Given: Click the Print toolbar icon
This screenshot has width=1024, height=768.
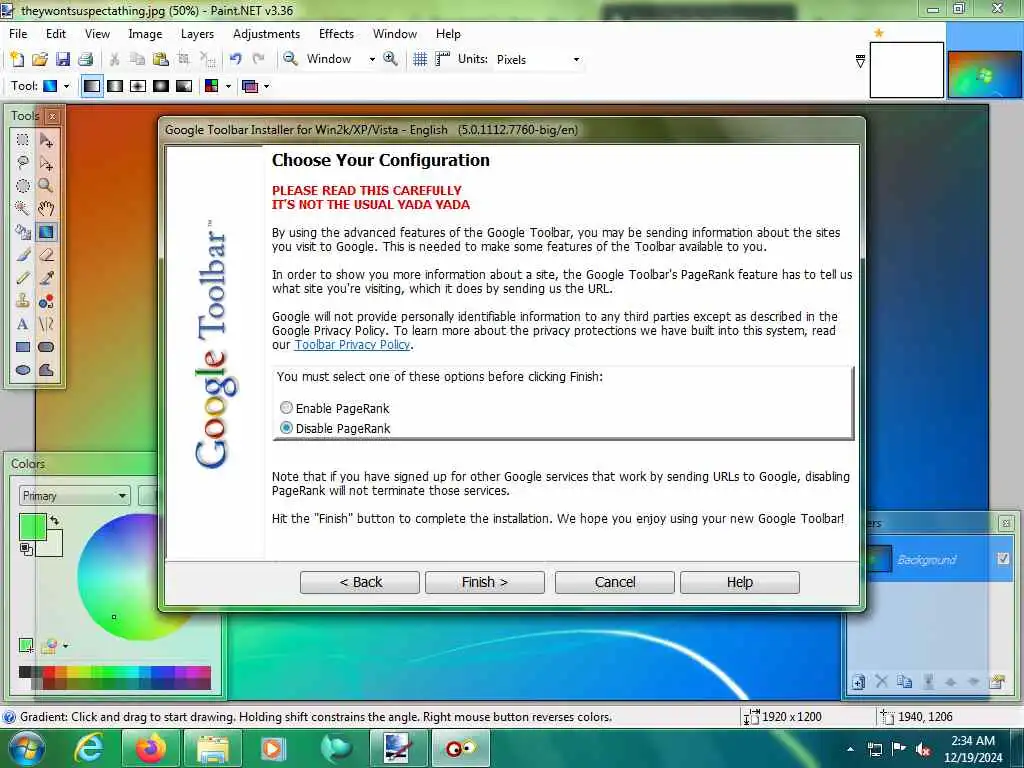Looking at the screenshot, I should pyautogui.click(x=86, y=59).
